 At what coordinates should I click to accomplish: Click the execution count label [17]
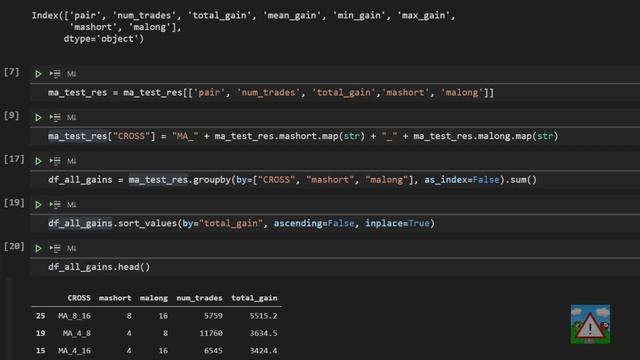pos(14,159)
